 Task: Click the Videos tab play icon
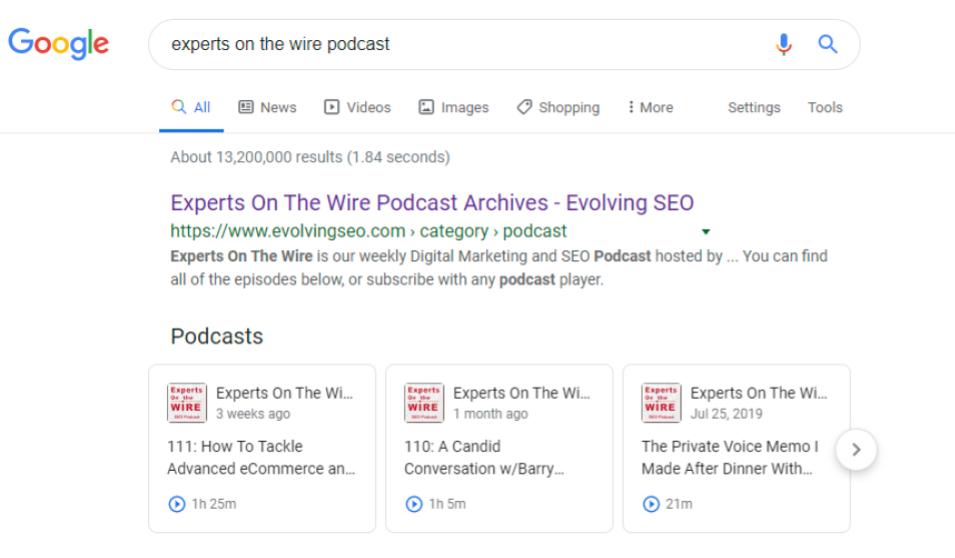coord(331,107)
